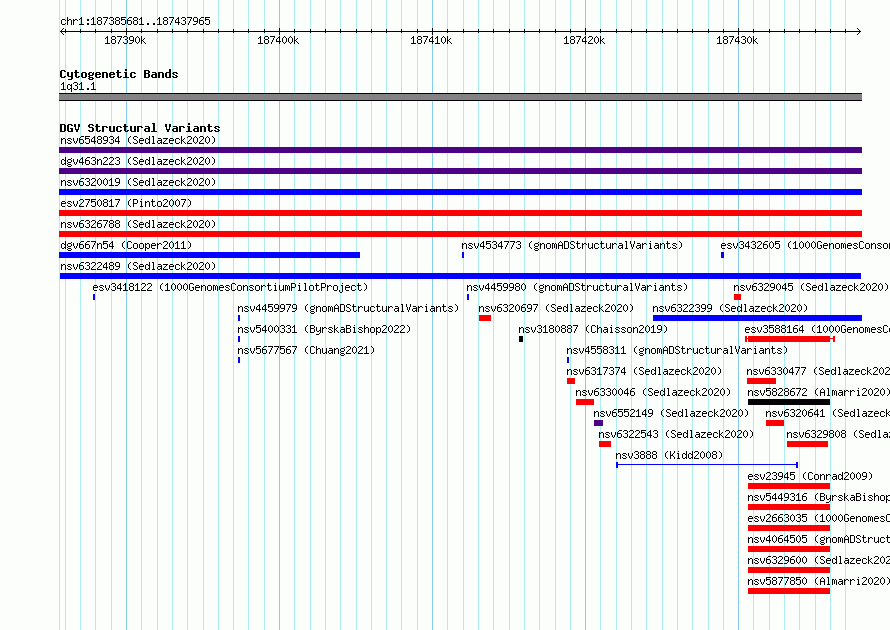This screenshot has width=890, height=630.
Task: Open the esv2663035 1000Genomes variant label
Action: click(x=818, y=518)
